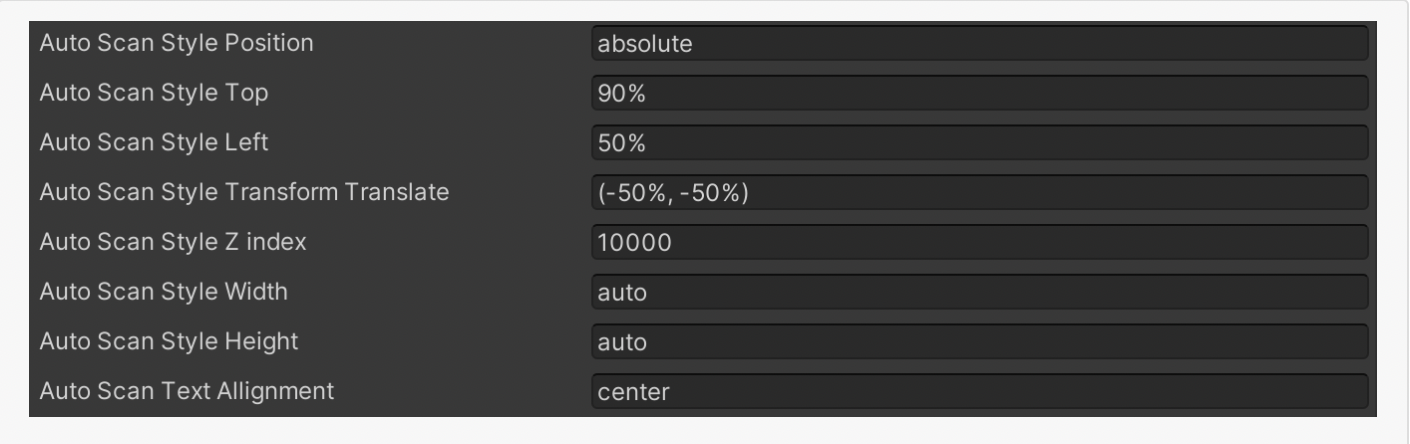
Task: Click the Auto Scan Style Left label
Action: [153, 143]
